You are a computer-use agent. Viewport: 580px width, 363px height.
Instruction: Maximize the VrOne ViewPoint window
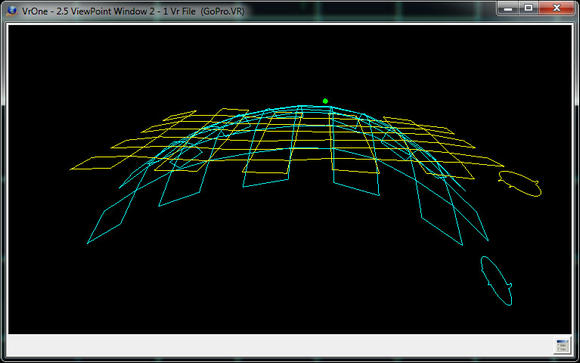click(x=528, y=8)
